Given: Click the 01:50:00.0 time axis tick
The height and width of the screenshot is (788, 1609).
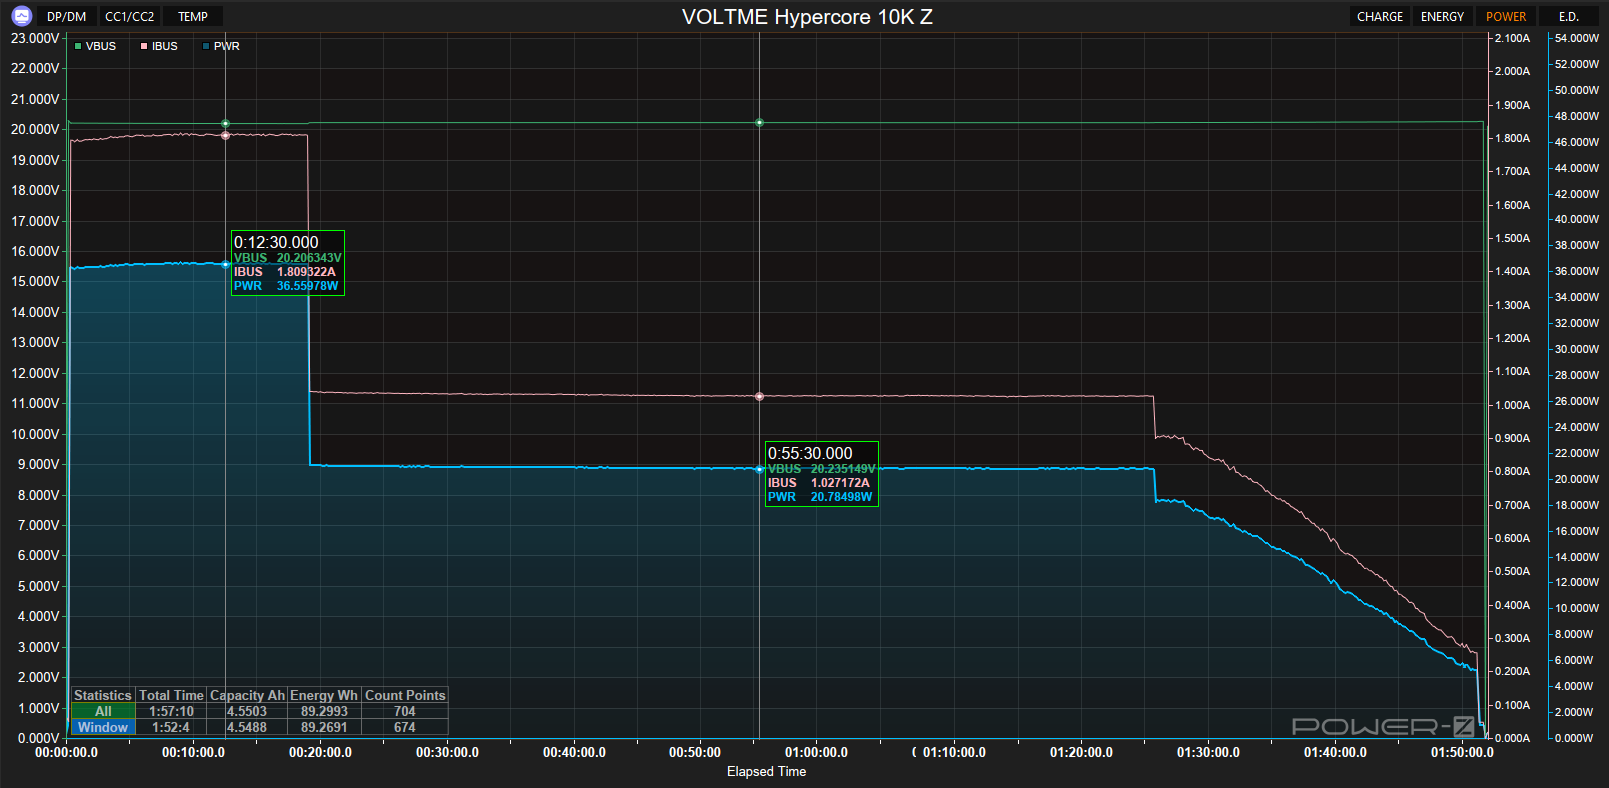Looking at the screenshot, I should click(1462, 752).
